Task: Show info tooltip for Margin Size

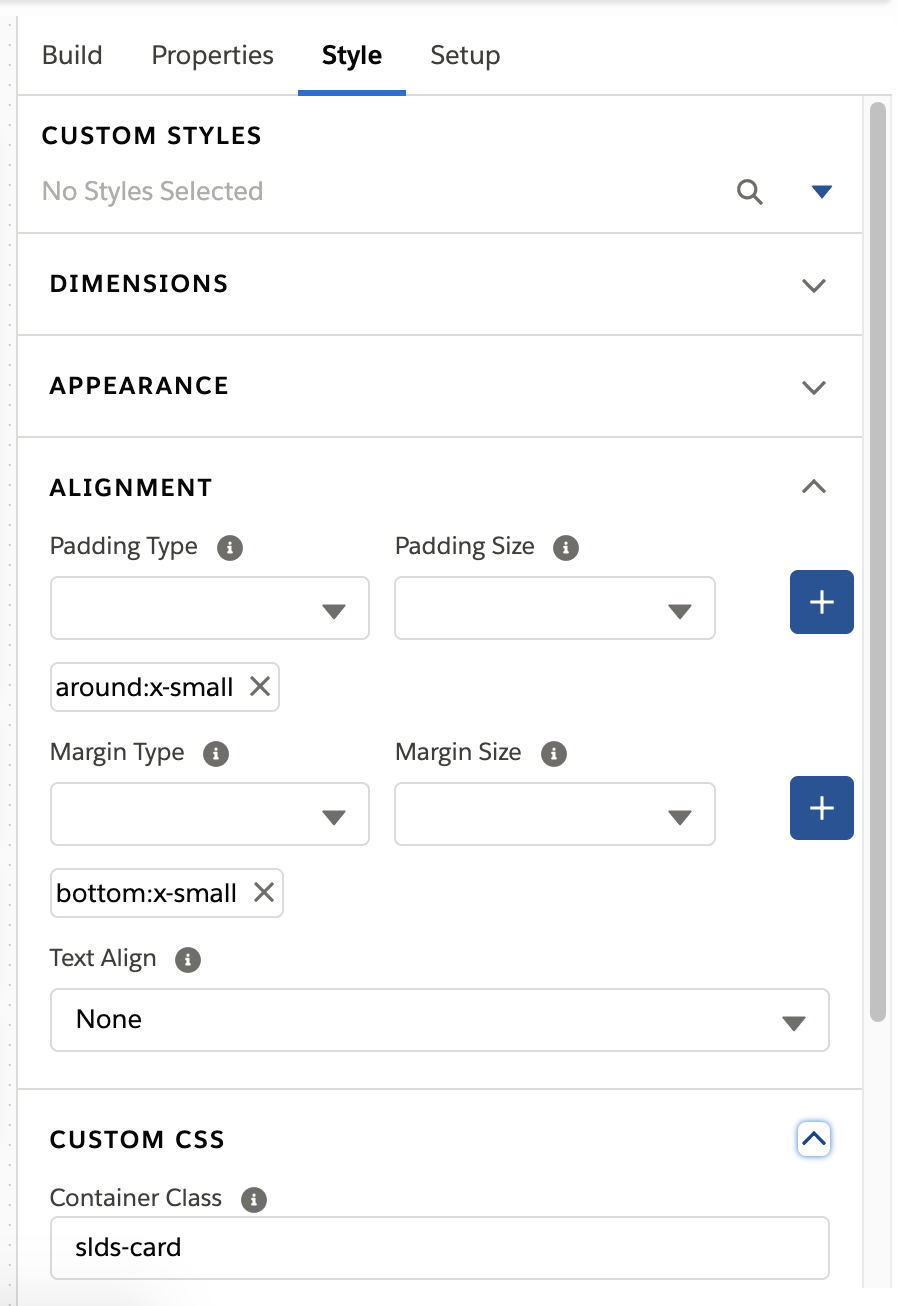Action: (x=553, y=754)
